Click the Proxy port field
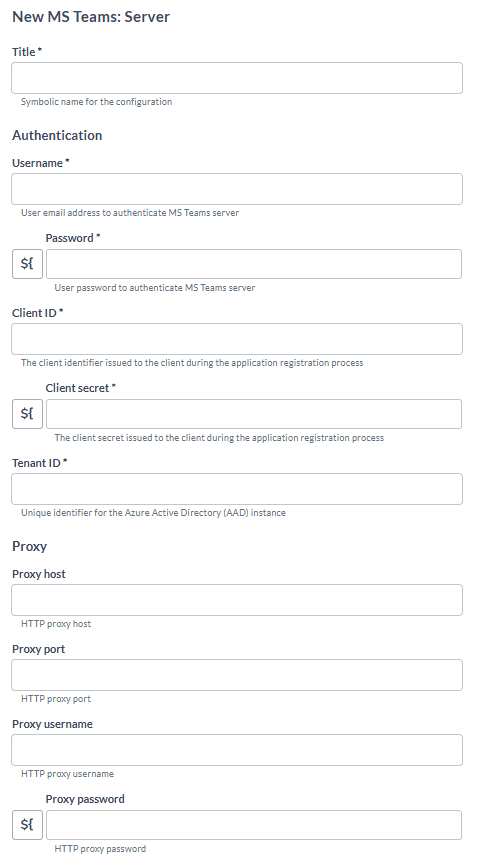The width and height of the screenshot is (502, 868). pos(237,675)
